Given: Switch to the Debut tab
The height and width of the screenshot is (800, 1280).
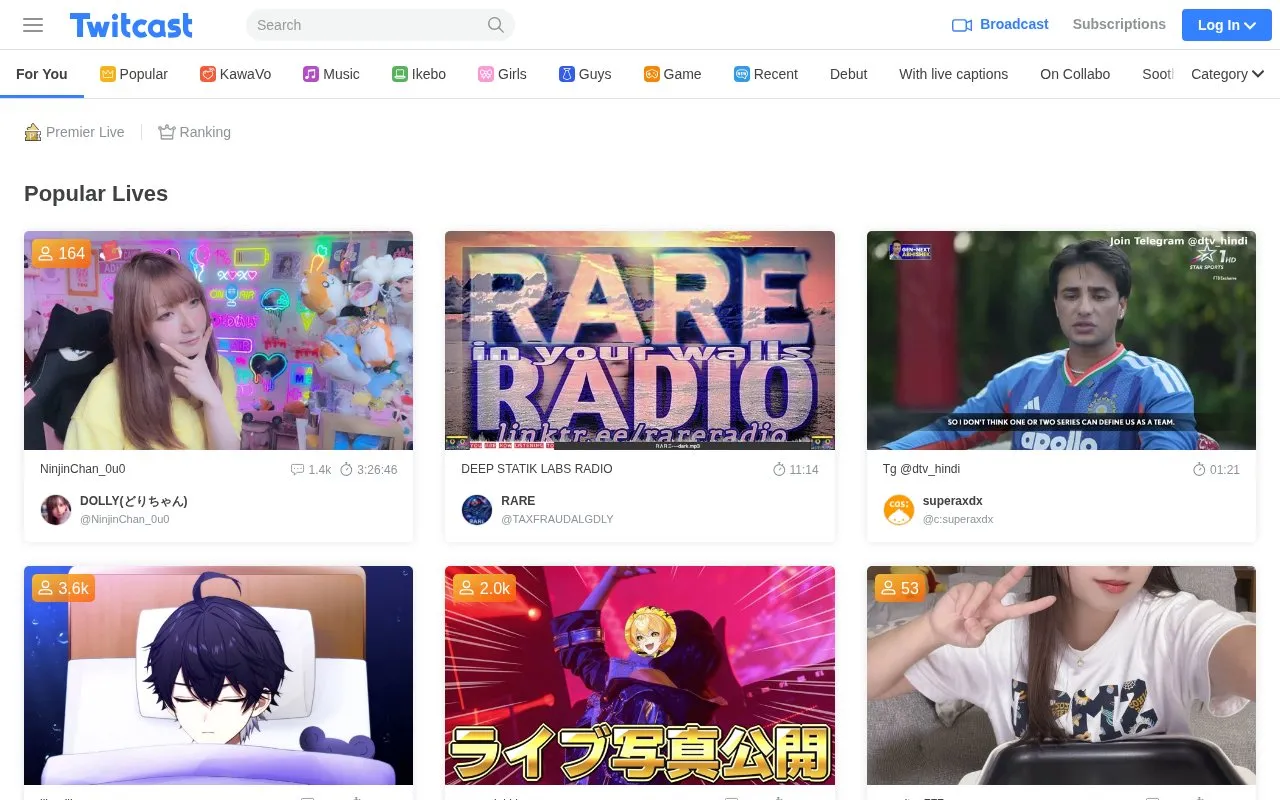Looking at the screenshot, I should (x=848, y=74).
